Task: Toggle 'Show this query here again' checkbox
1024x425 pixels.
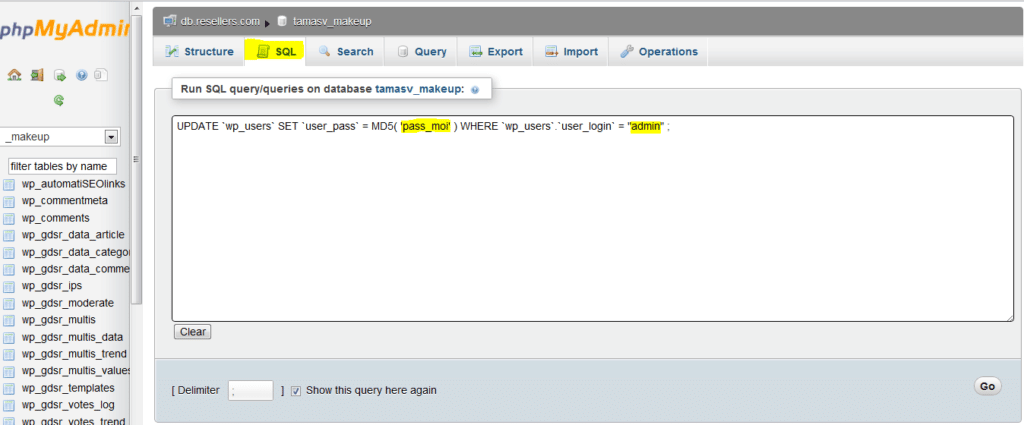Action: (x=296, y=390)
